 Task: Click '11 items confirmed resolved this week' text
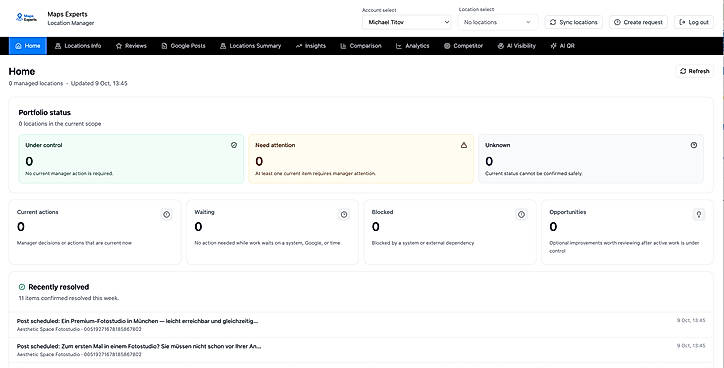69,298
